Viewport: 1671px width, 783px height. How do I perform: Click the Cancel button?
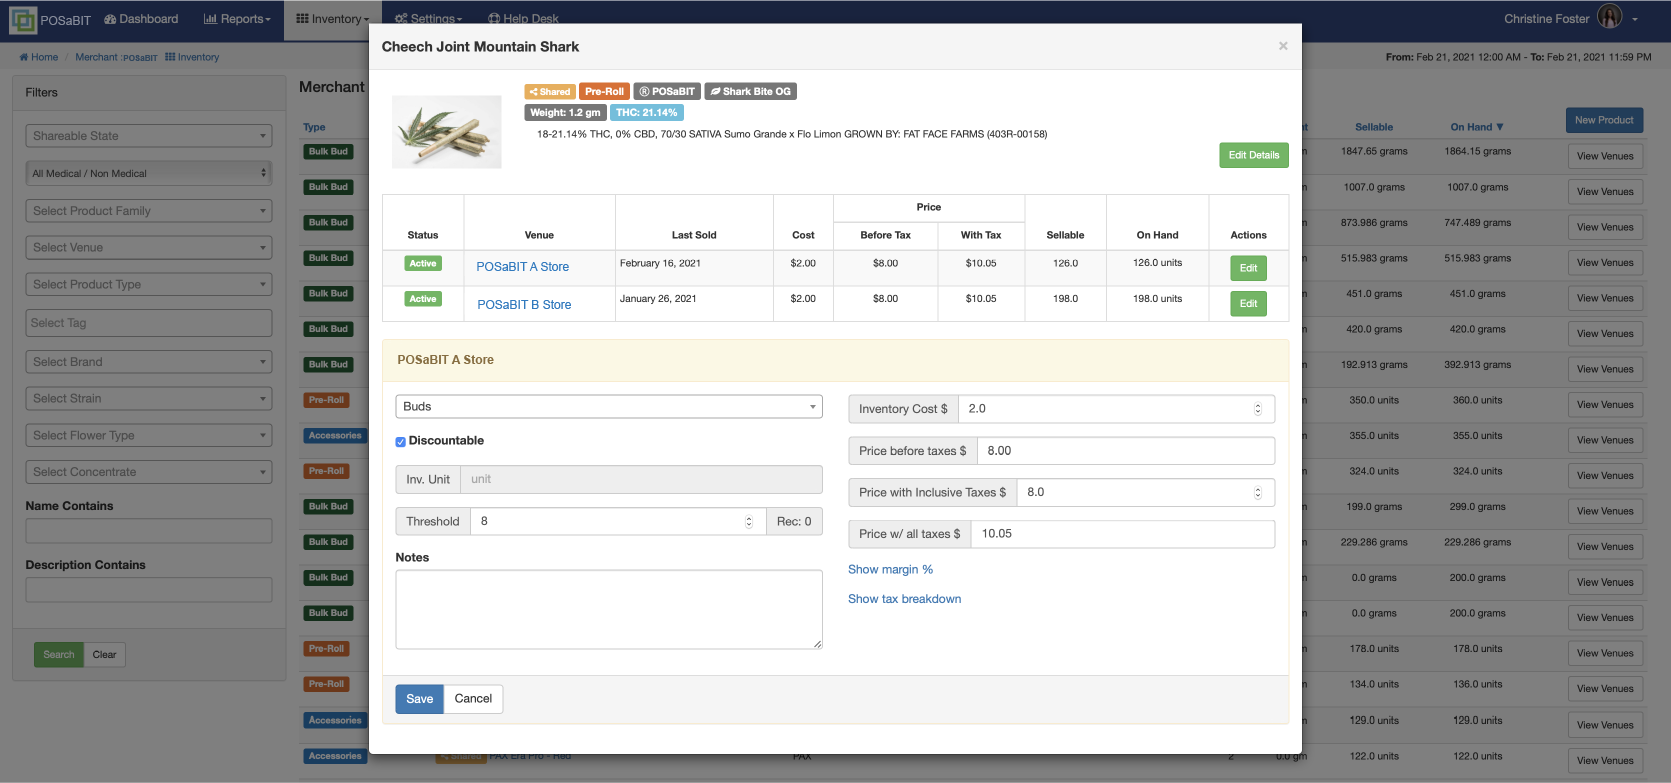pos(473,699)
